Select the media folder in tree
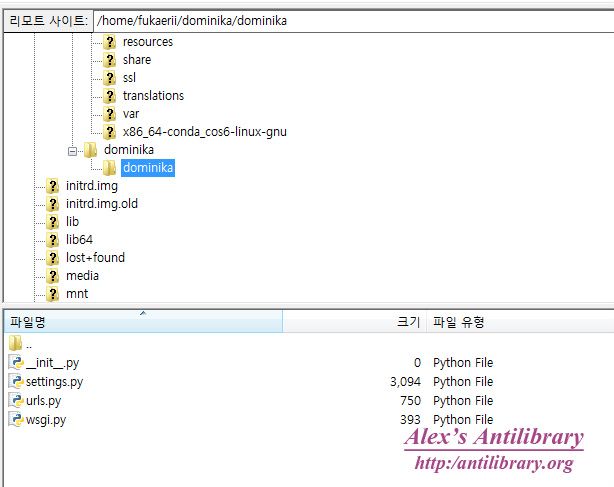The image size is (614, 487). coord(82,276)
